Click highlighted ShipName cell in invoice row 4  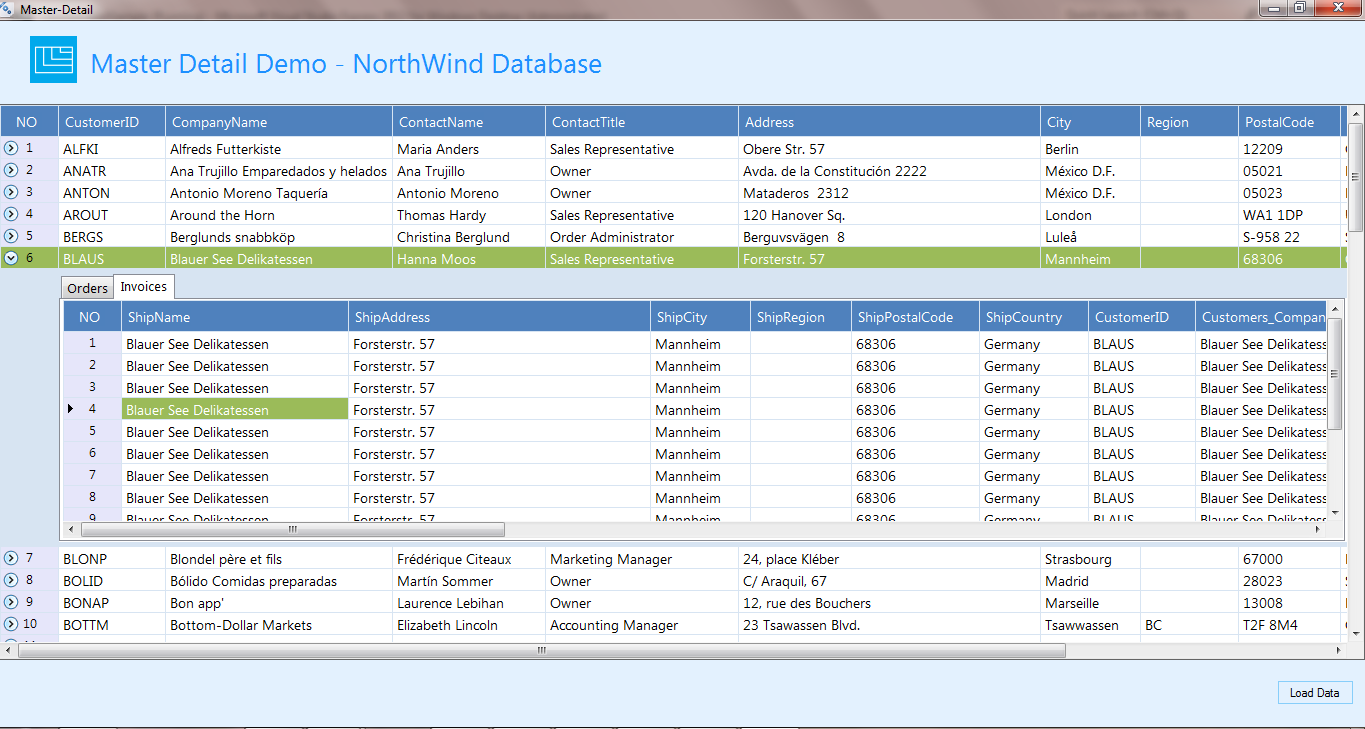235,409
